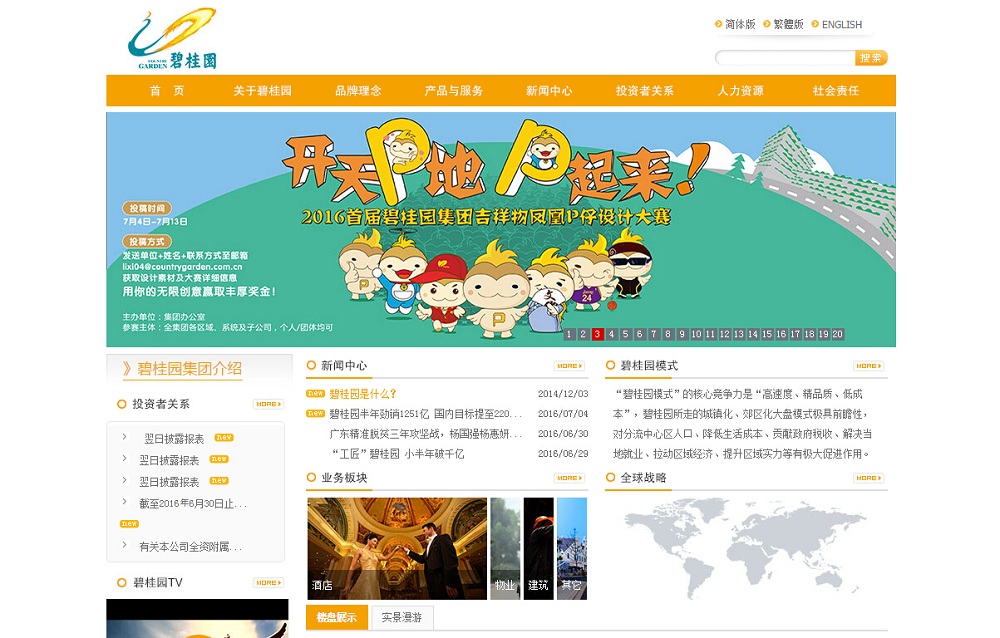This screenshot has width=1000, height=638.
Task: Click the world map under 全球战略
Action: point(743,549)
